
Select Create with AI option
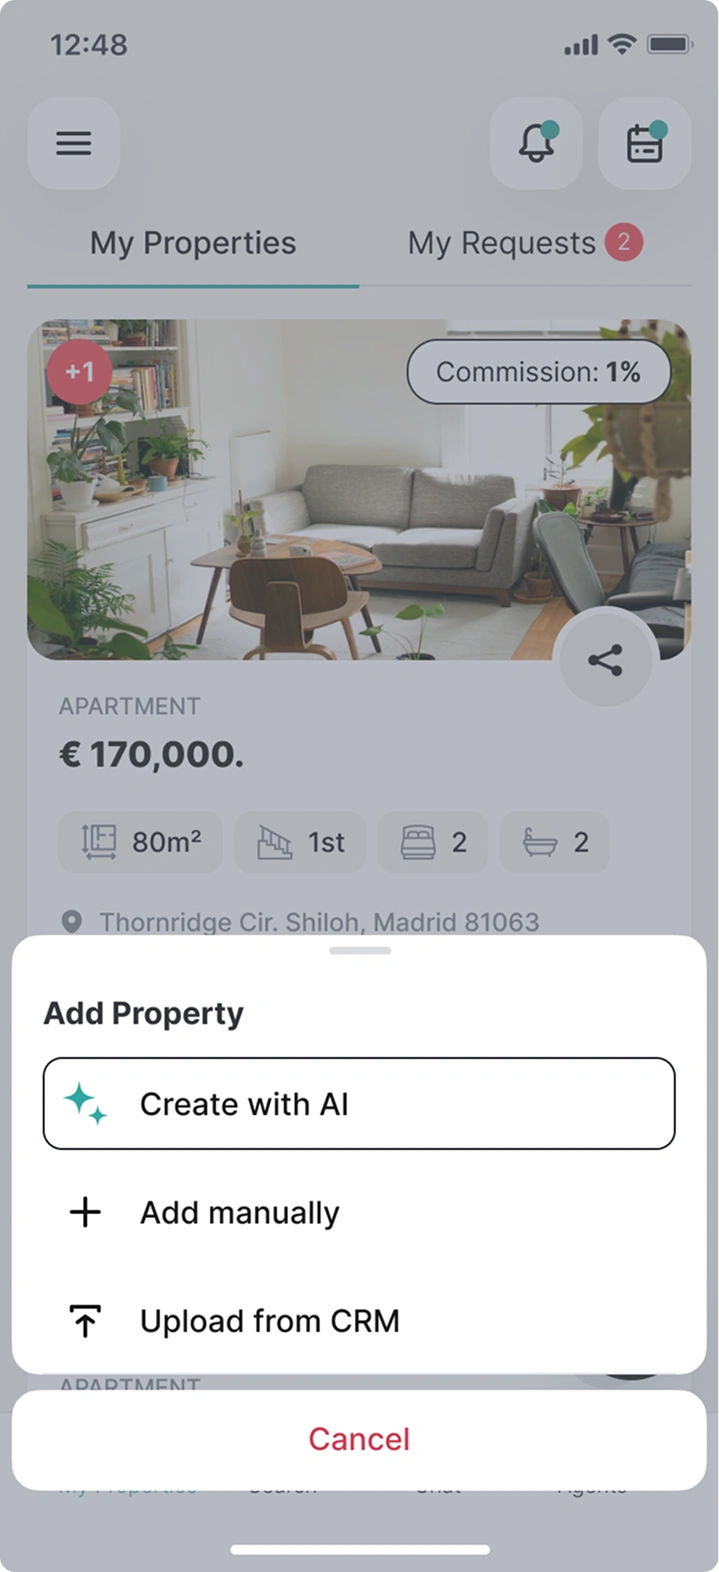(x=359, y=1104)
